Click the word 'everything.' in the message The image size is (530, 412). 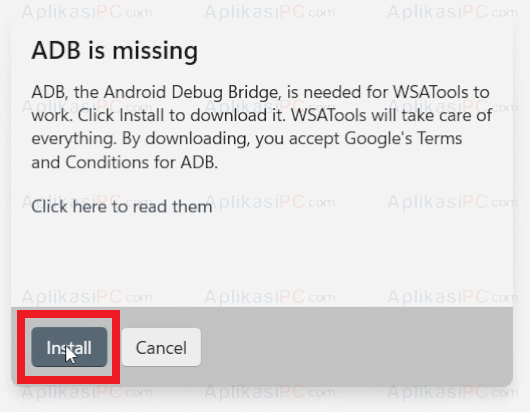tap(74, 139)
